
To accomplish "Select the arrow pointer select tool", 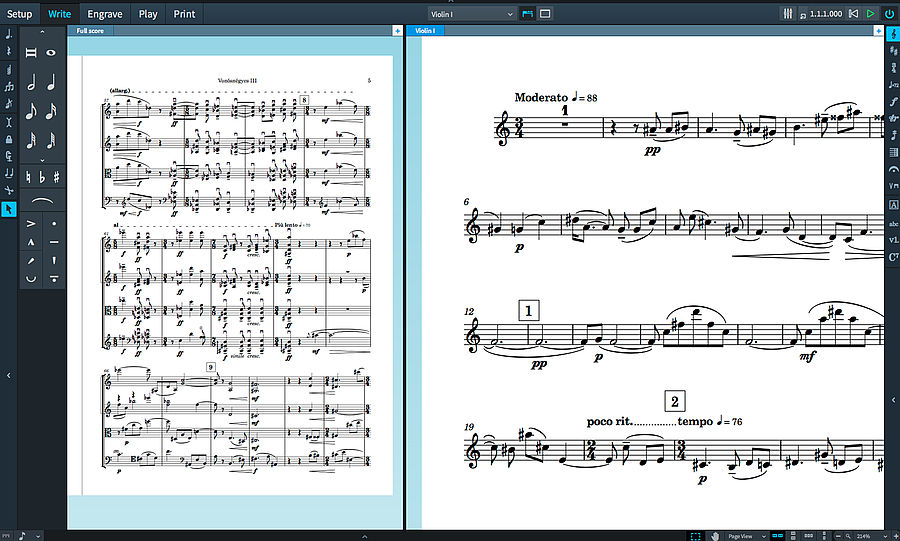I will click(x=9, y=209).
